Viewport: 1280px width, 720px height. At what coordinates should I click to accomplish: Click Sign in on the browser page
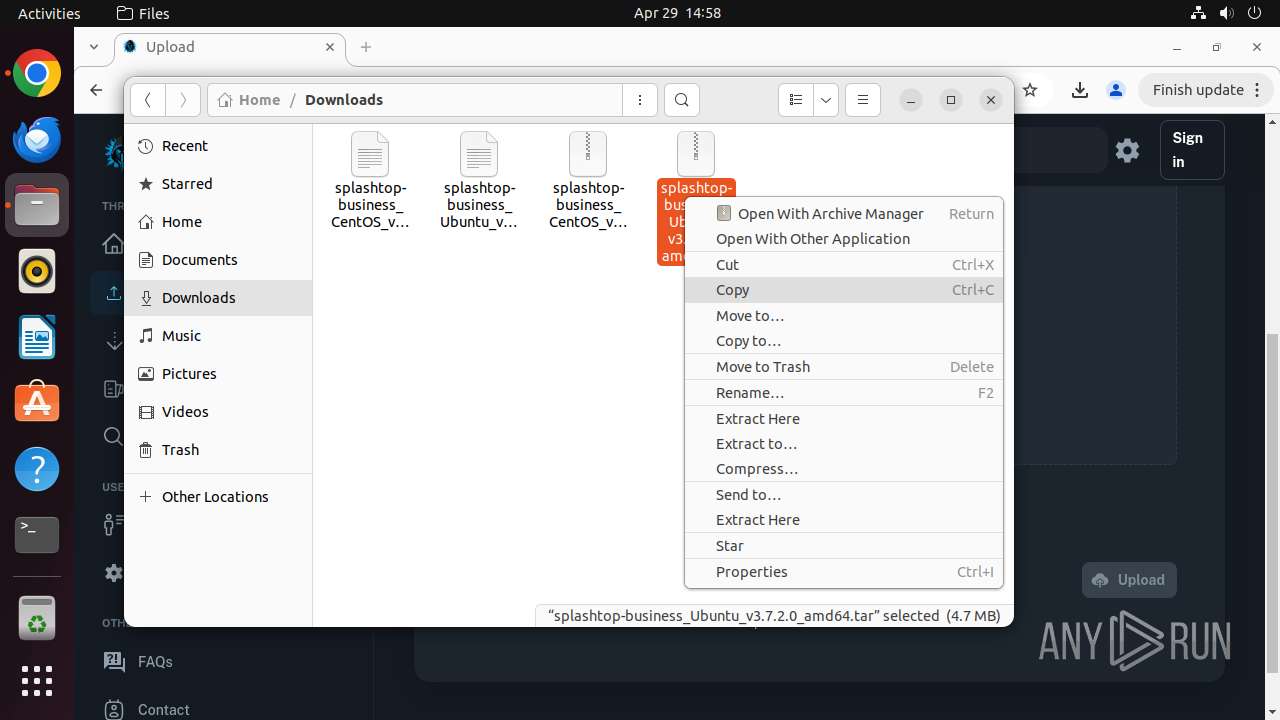(x=1191, y=150)
